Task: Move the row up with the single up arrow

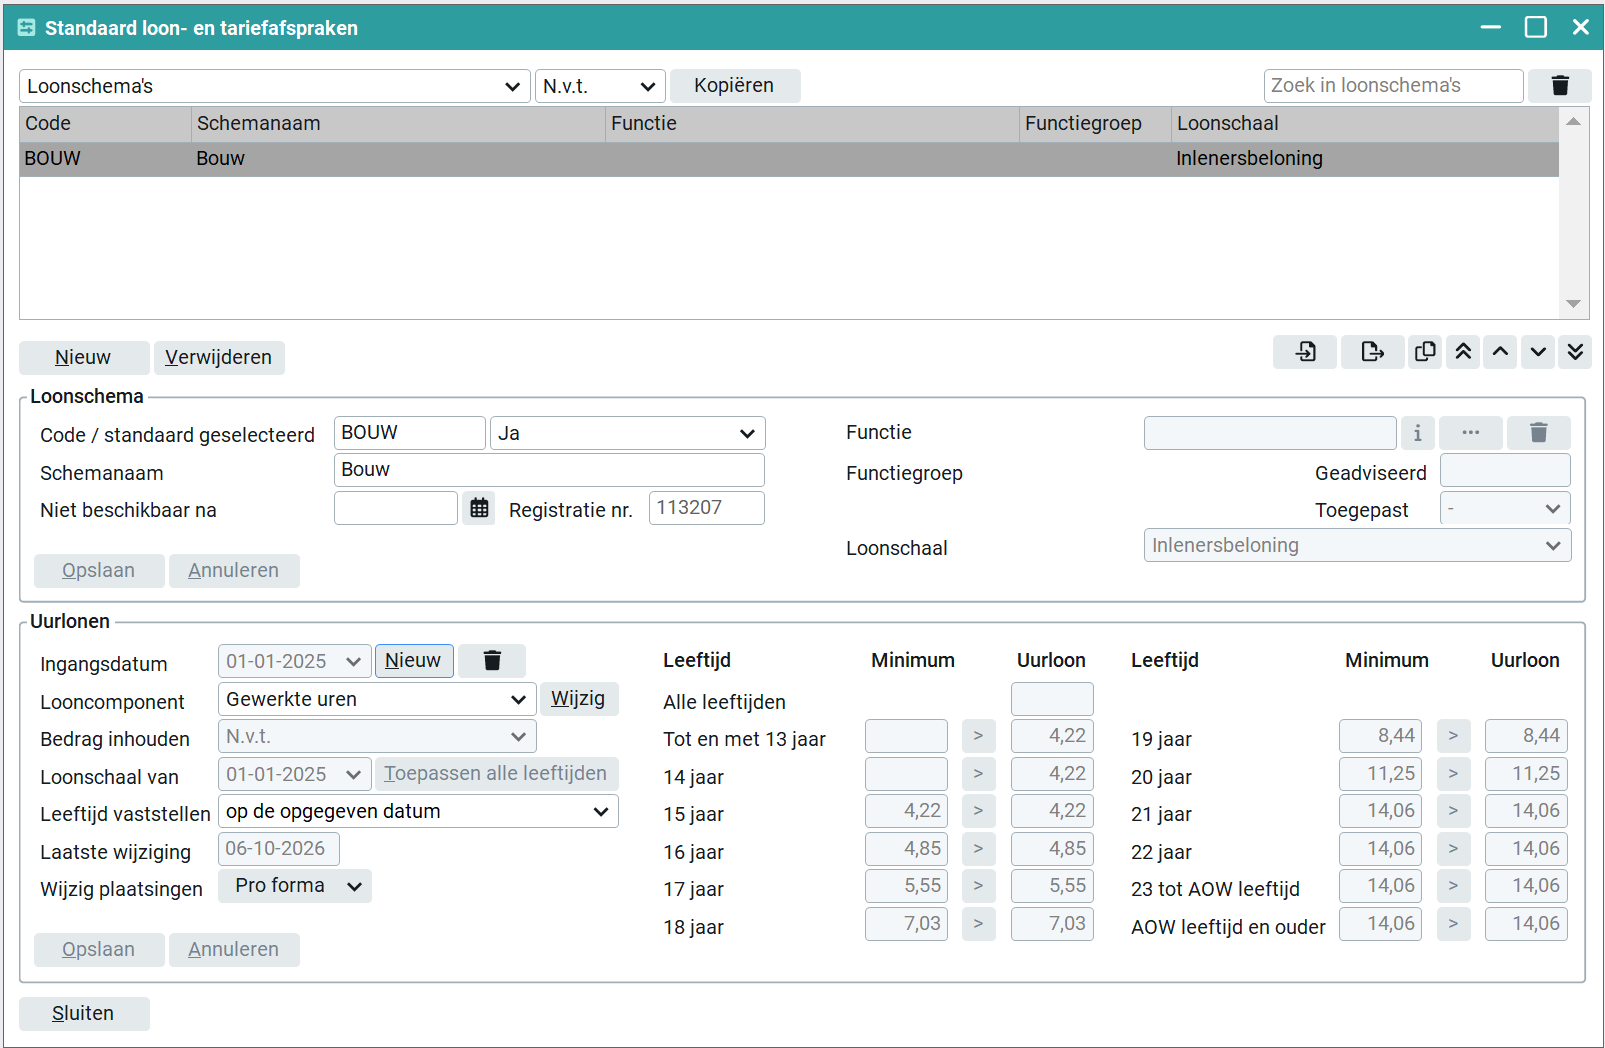Action: (x=1500, y=352)
